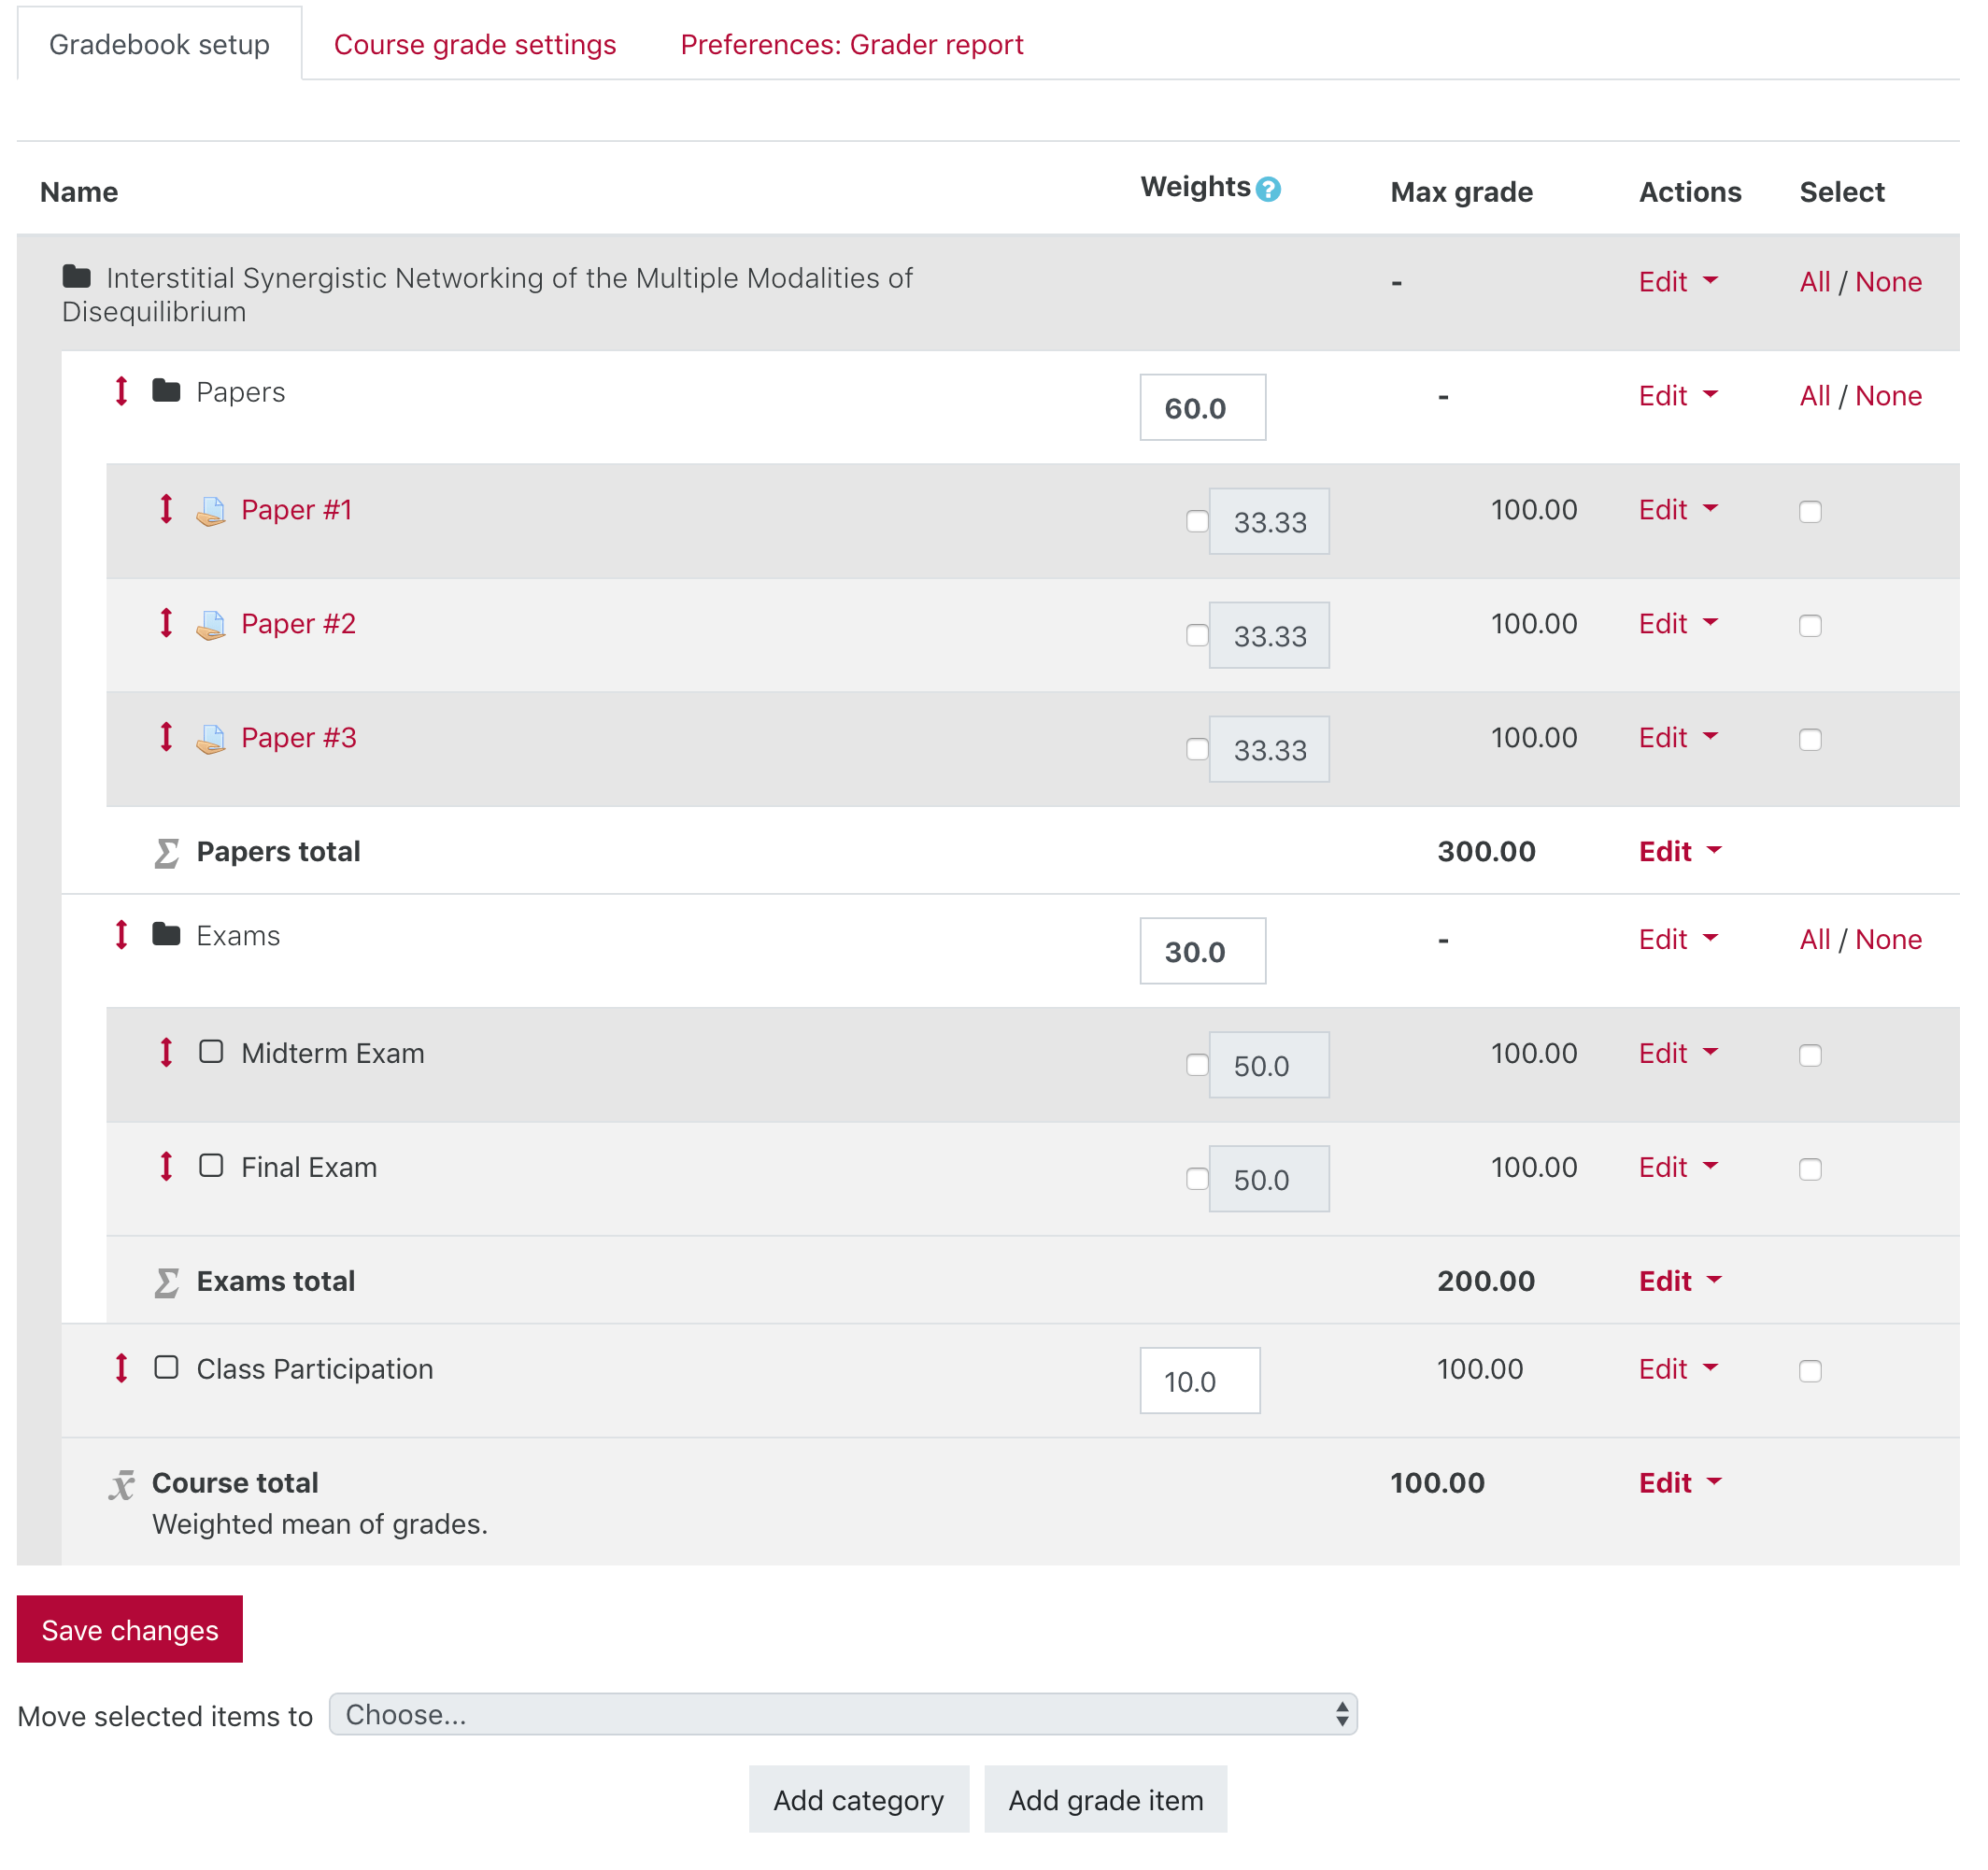Enable the weight override checkbox for Paper #1
The image size is (1988, 1870).
[x=1197, y=521]
